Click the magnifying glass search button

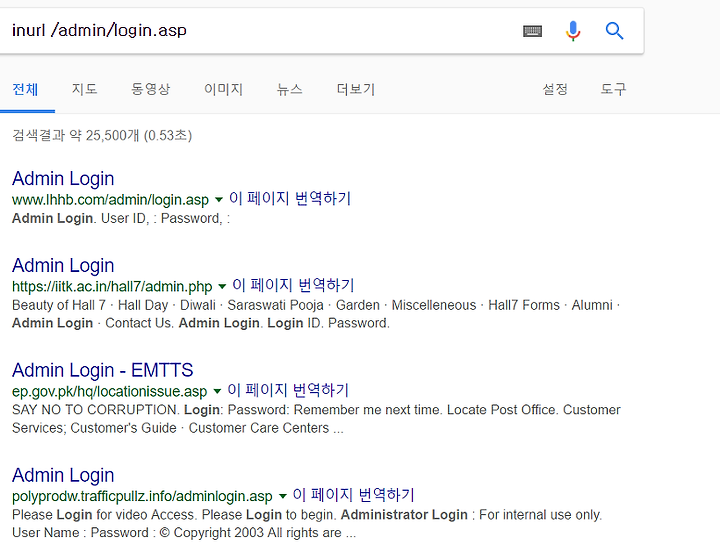pos(614,31)
